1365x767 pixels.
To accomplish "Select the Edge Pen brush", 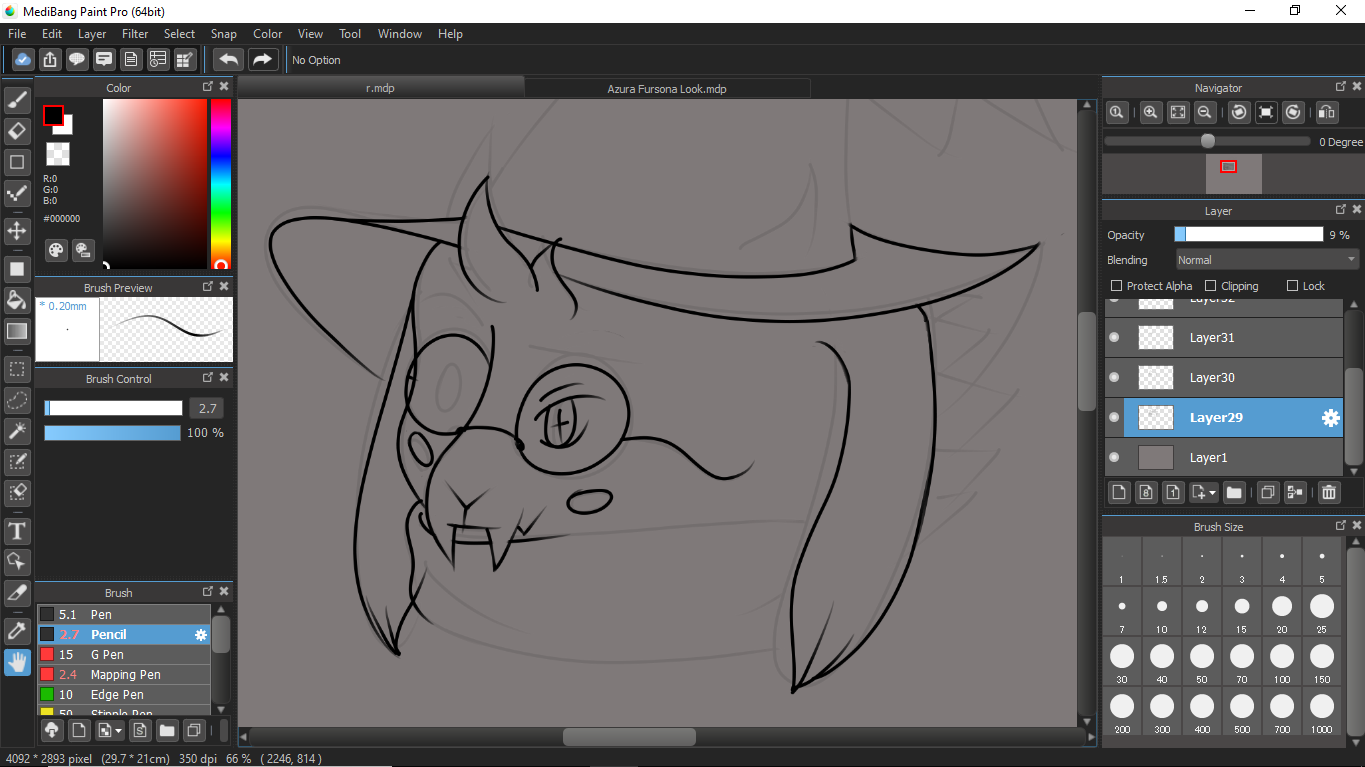I will (124, 695).
